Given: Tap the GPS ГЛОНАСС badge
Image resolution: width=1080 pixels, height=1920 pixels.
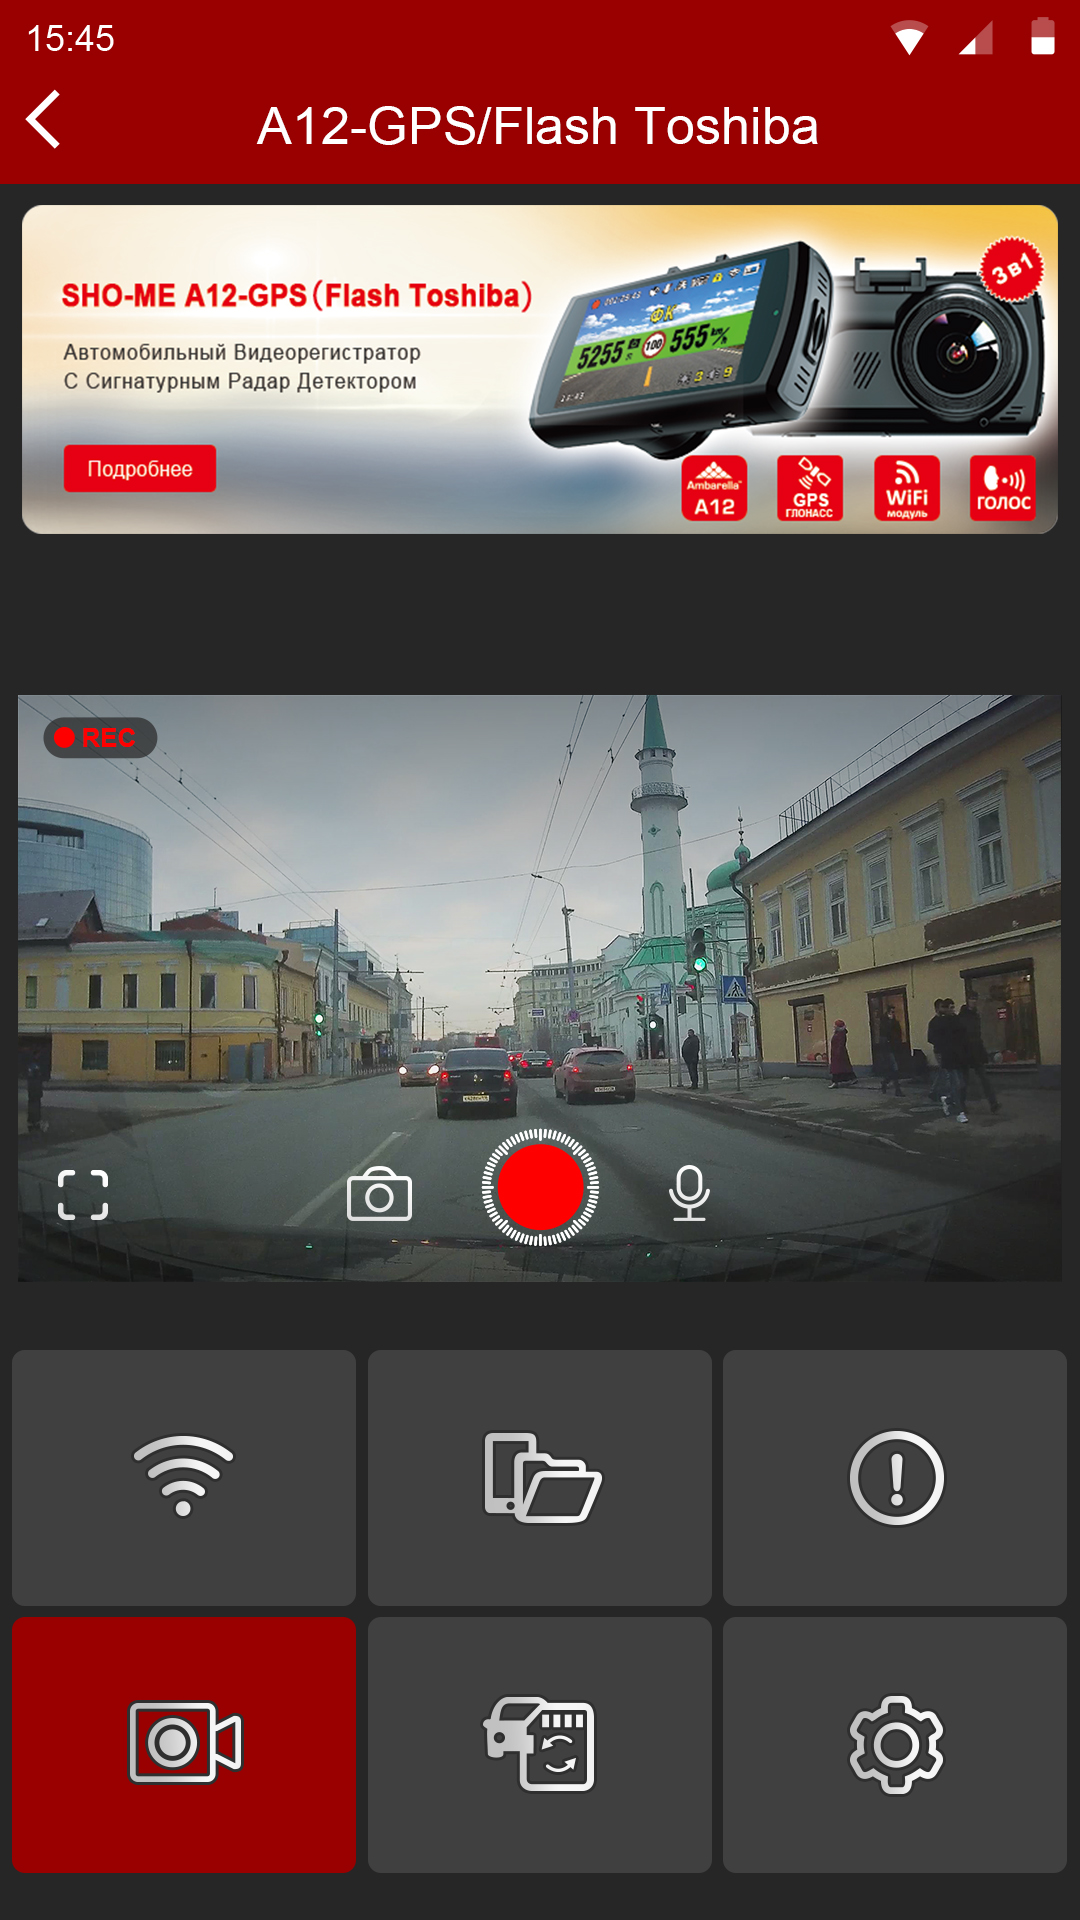Looking at the screenshot, I should tap(810, 488).
